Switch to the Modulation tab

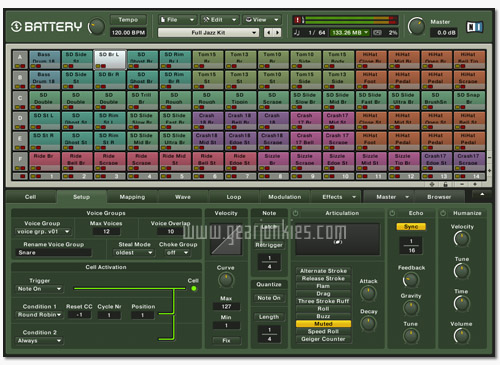click(x=284, y=197)
